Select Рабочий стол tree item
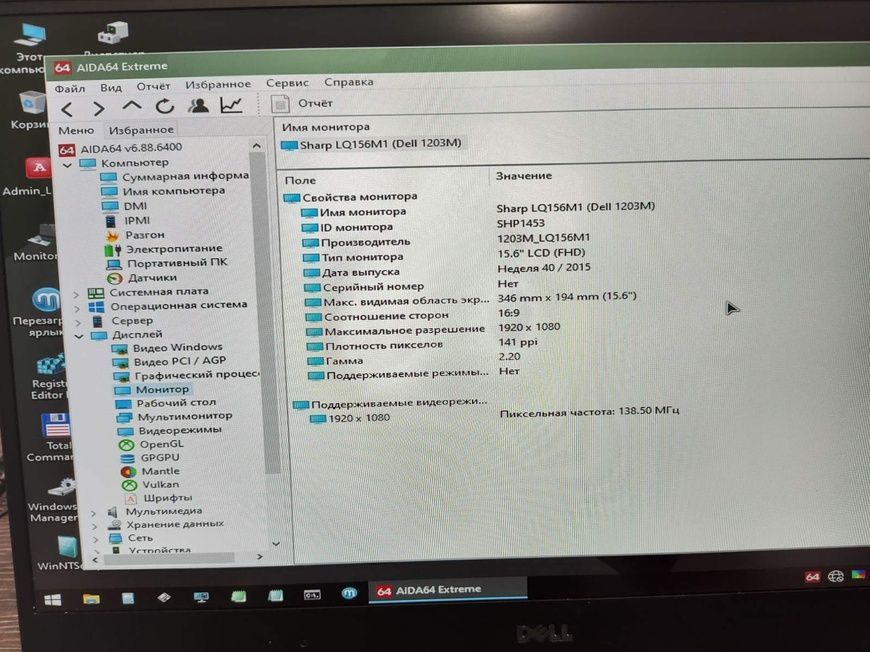 coord(176,403)
